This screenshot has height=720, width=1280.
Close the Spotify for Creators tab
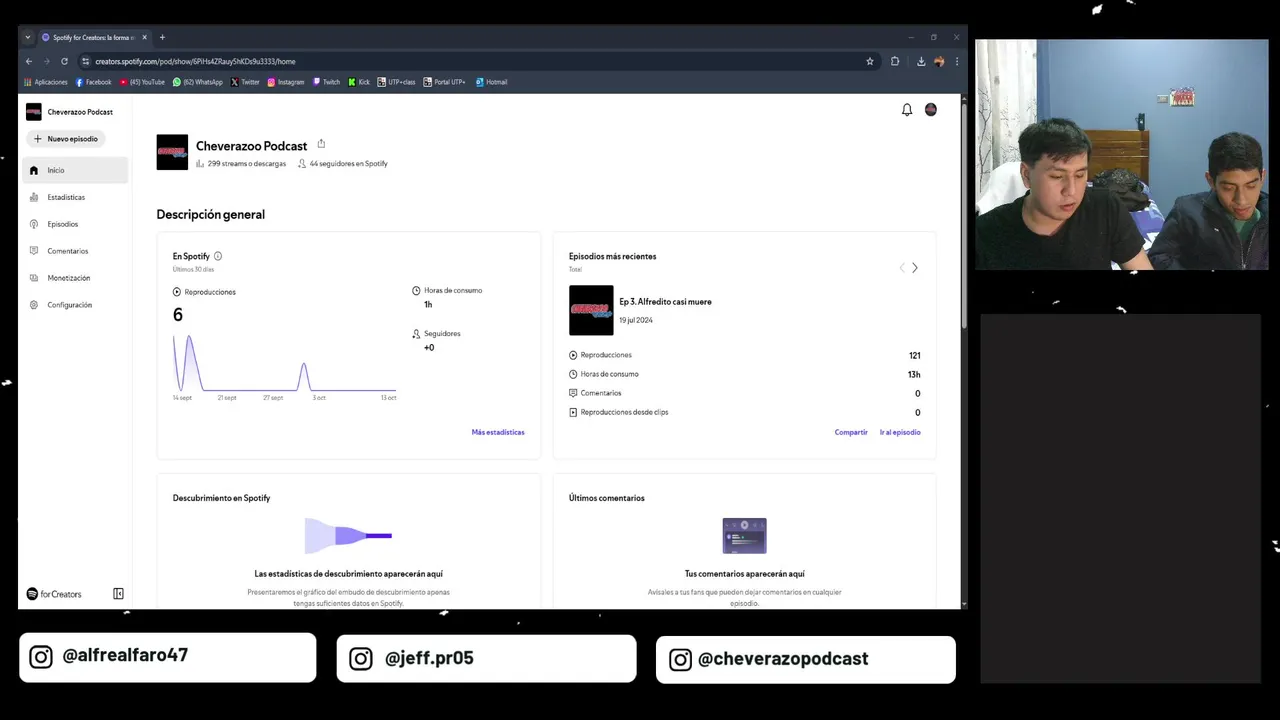pyautogui.click(x=144, y=37)
